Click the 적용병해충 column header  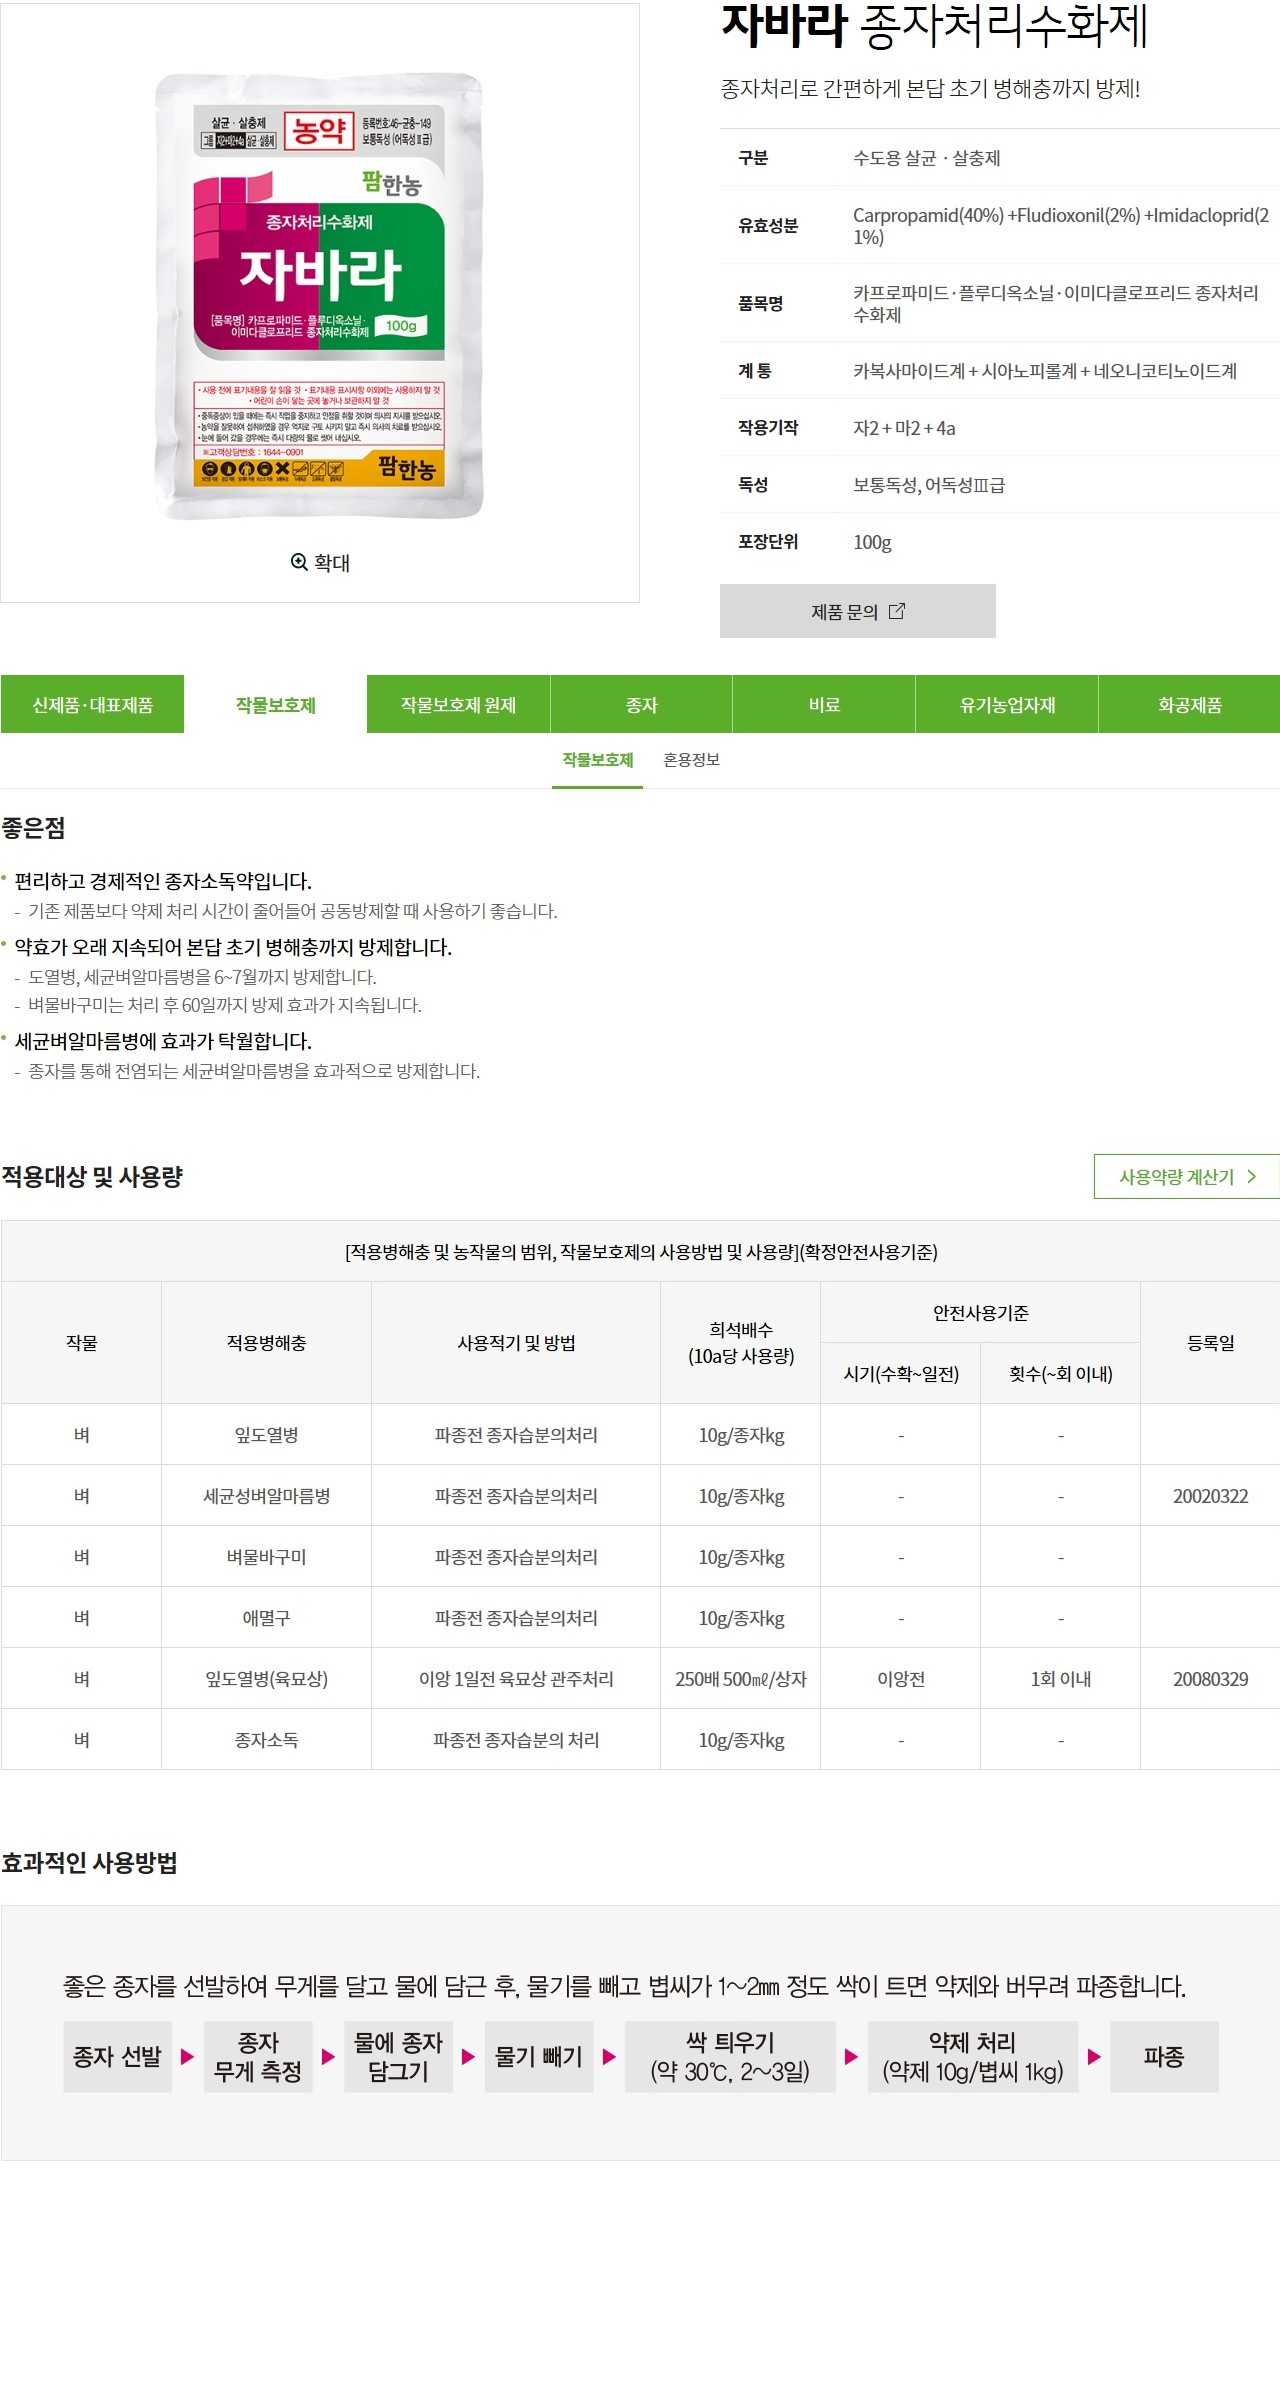click(266, 1343)
